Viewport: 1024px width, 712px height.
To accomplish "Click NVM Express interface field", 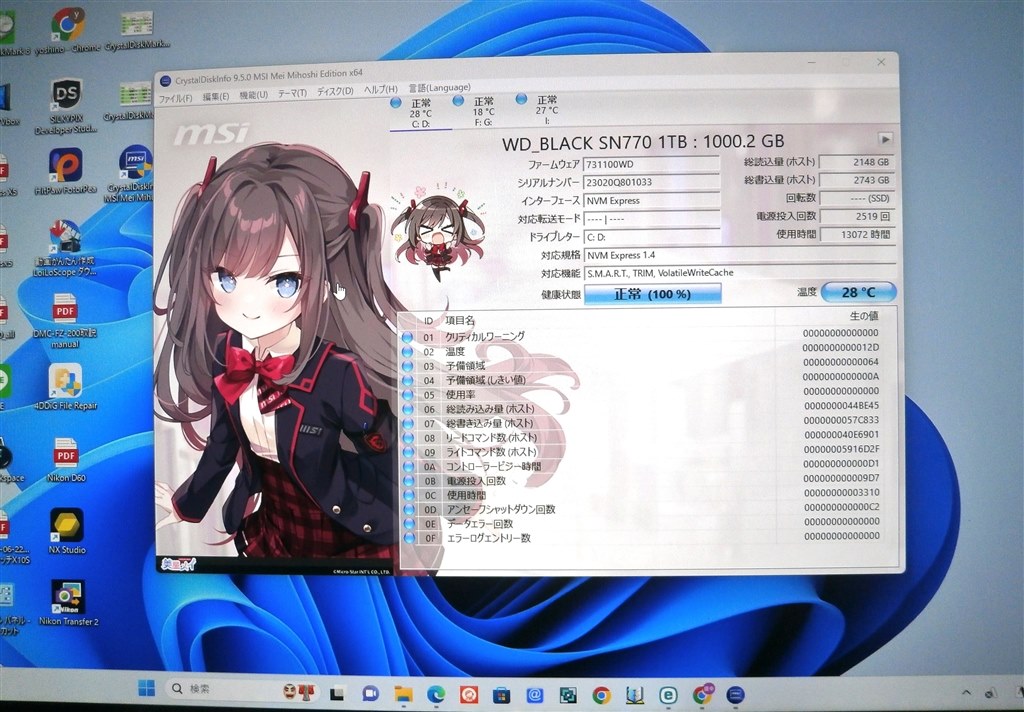I will click(x=652, y=201).
